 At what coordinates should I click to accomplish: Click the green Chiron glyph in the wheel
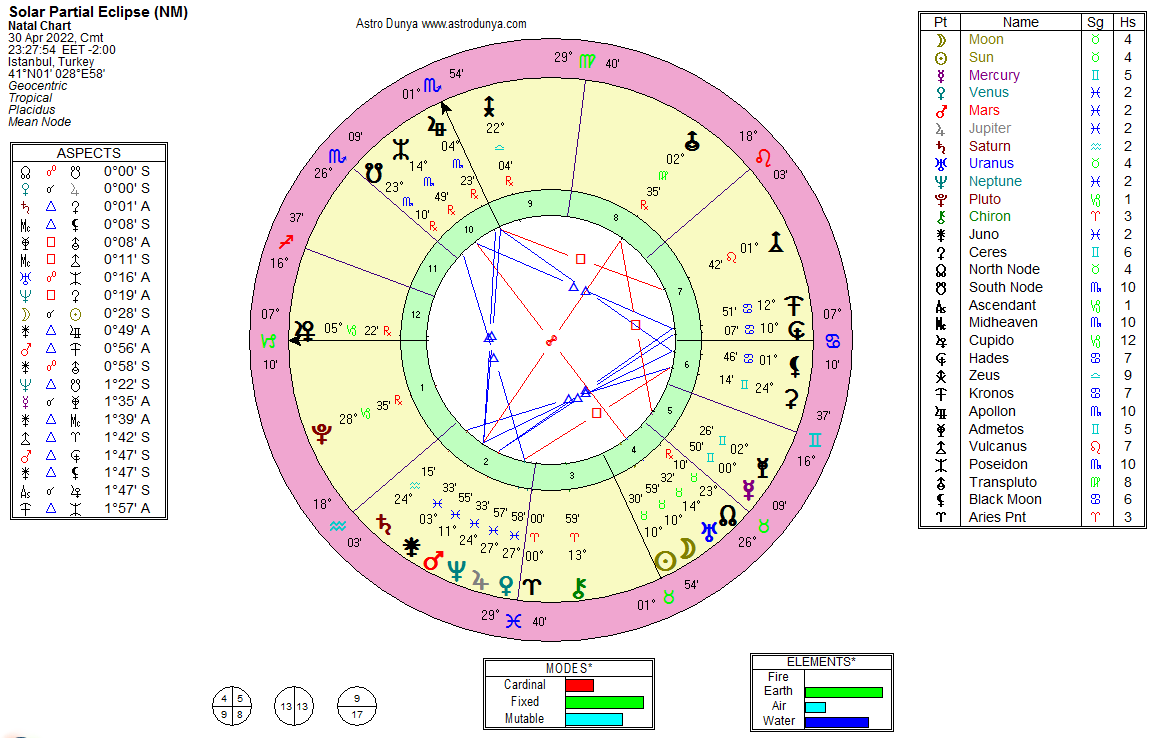coord(579,588)
